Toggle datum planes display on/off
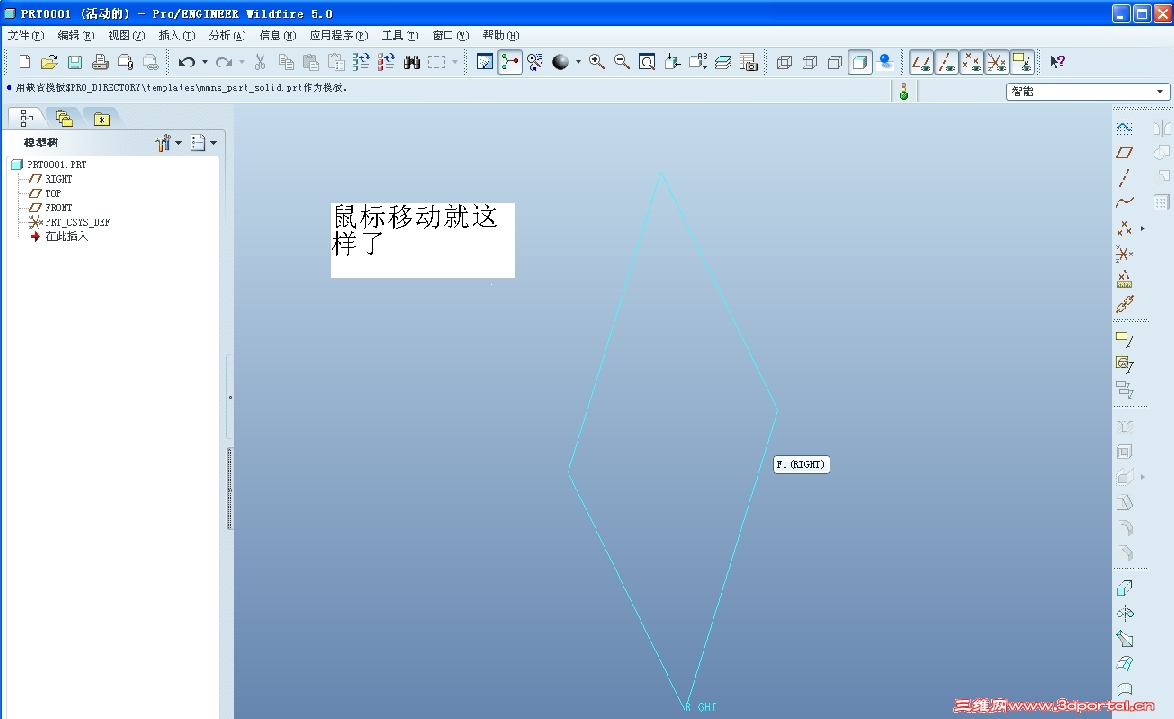 tap(921, 62)
